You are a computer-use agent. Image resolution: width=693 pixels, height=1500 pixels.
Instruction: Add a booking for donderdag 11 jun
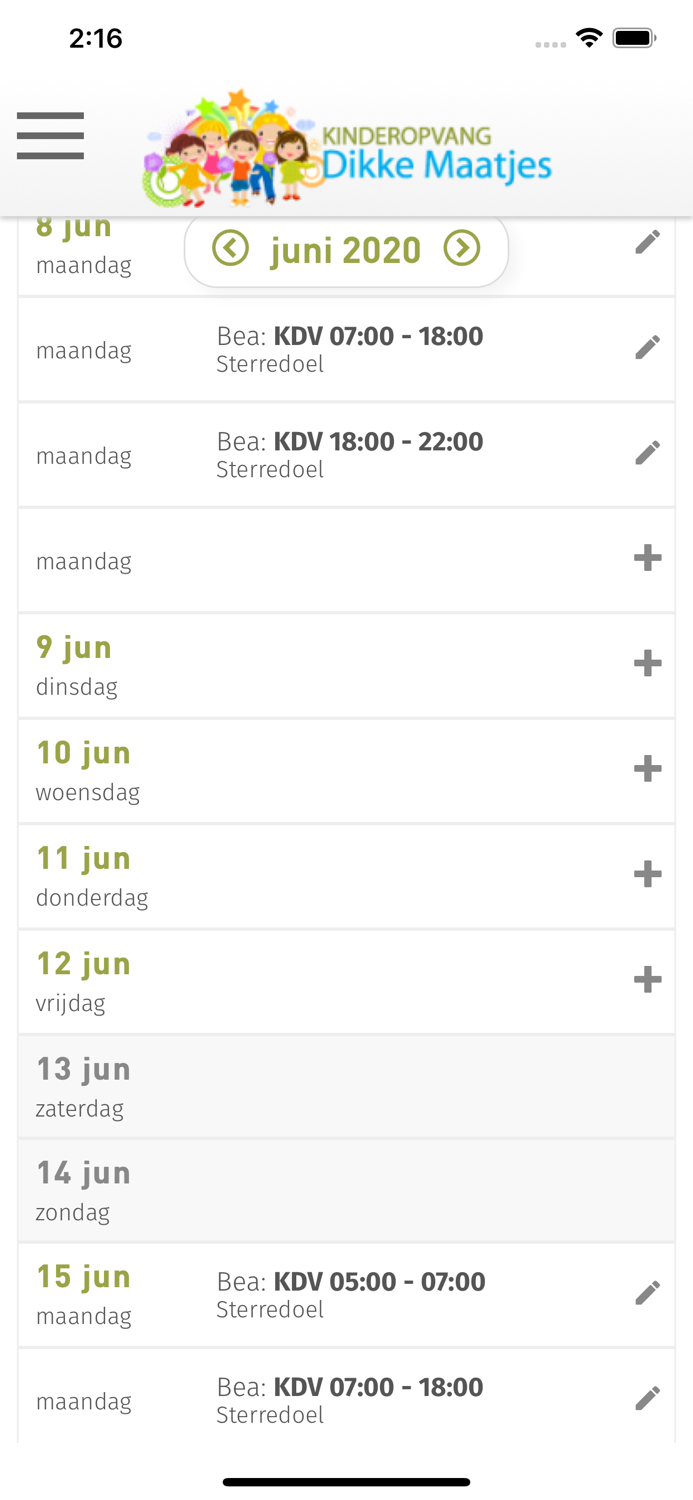point(647,874)
